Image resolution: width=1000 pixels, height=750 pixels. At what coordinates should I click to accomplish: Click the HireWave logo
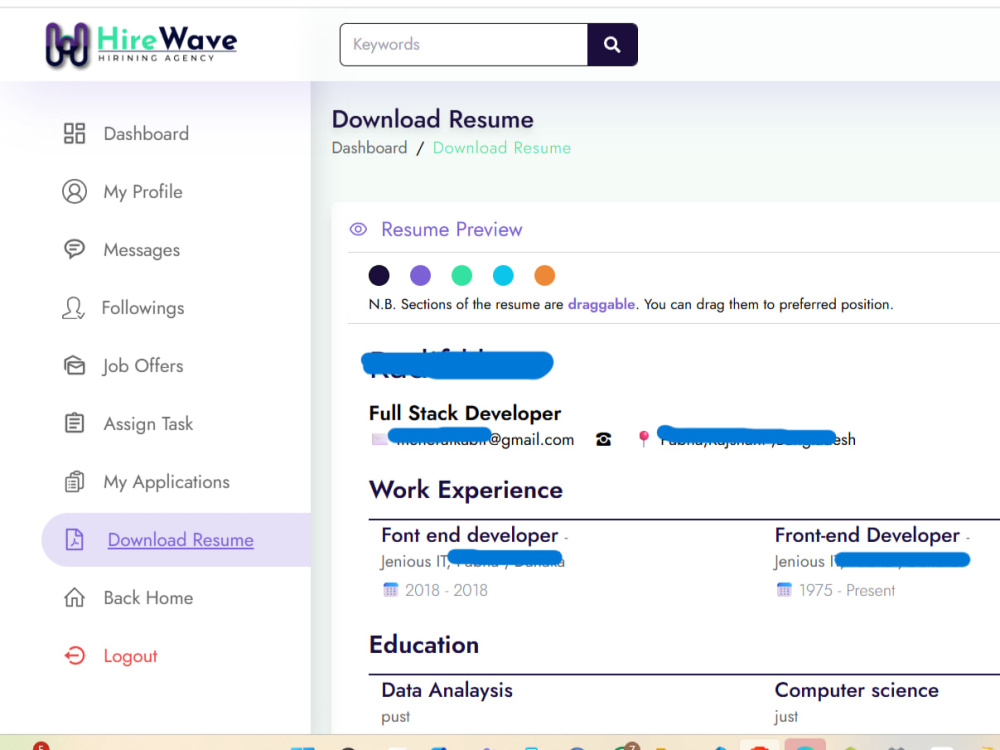141,44
